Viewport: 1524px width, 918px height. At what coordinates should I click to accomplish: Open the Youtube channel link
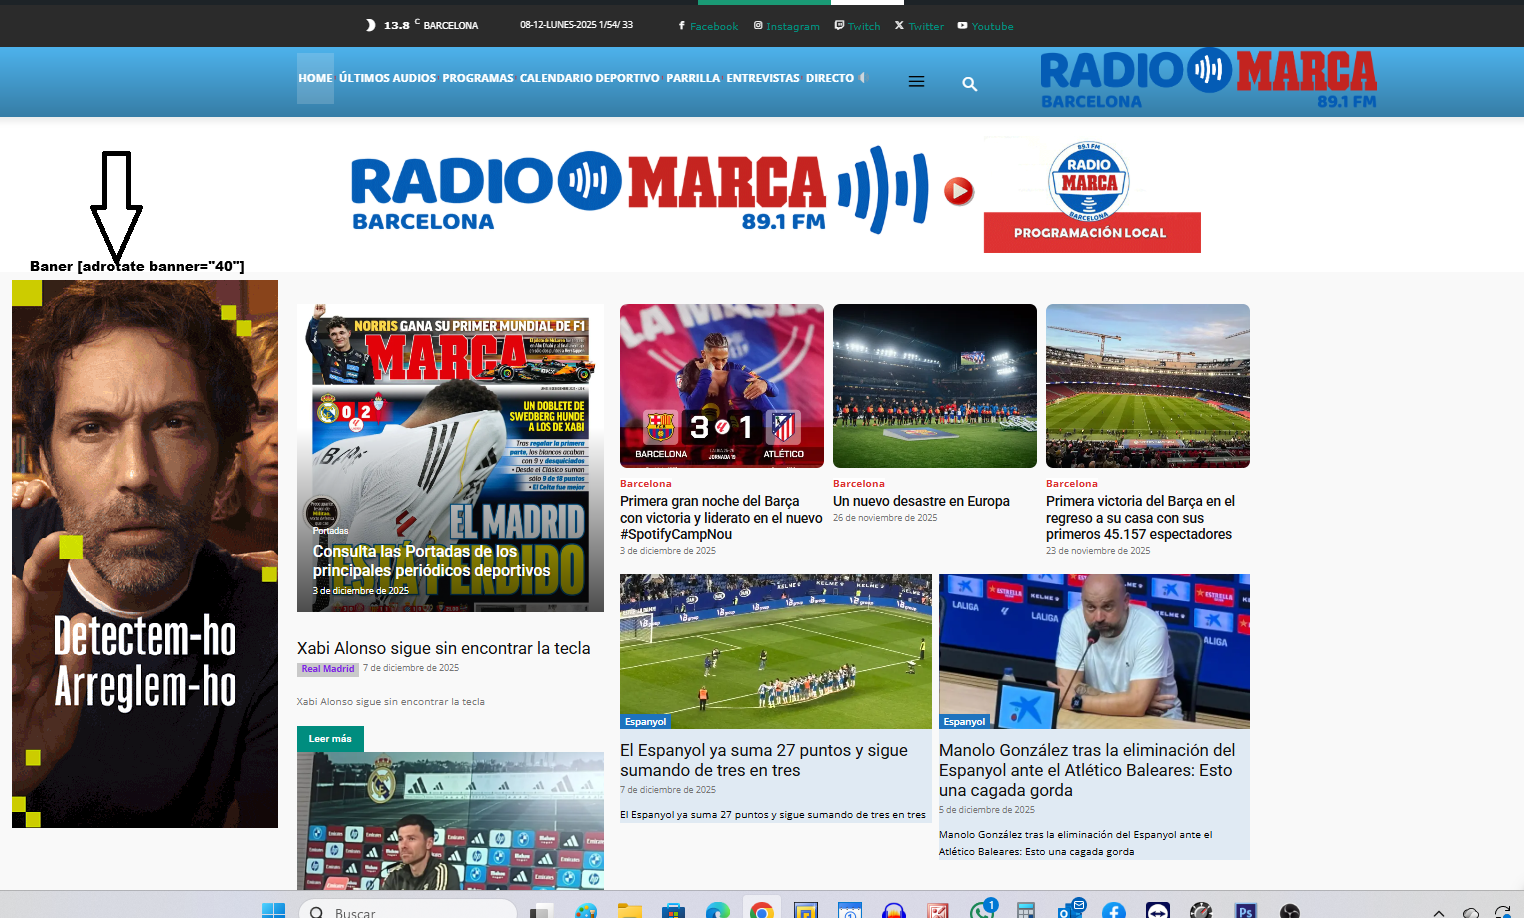coord(993,26)
